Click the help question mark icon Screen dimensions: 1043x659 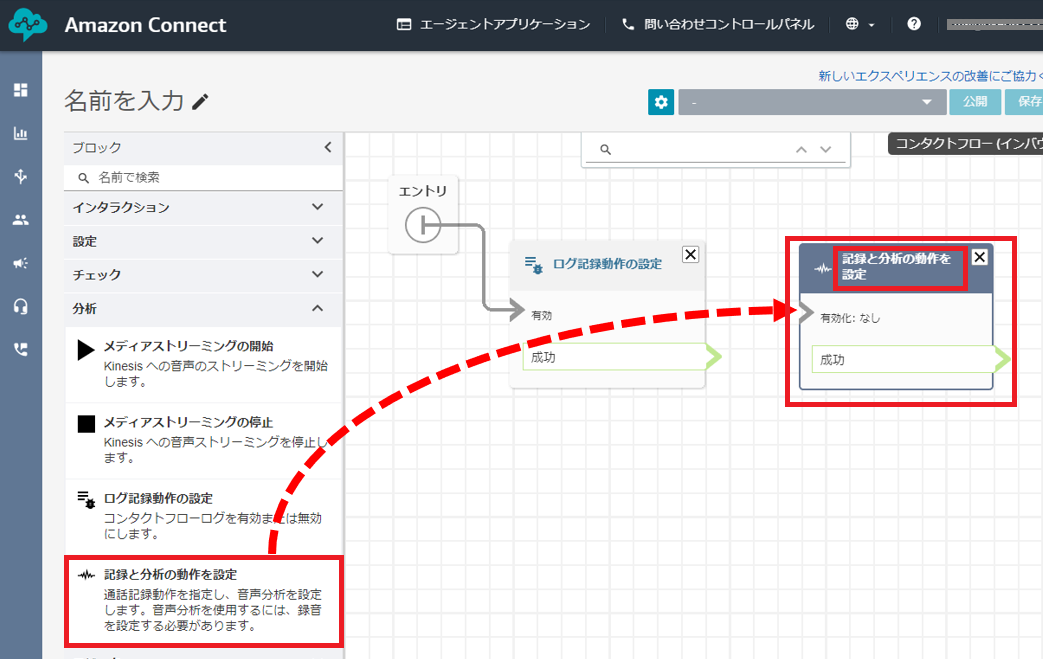(914, 24)
